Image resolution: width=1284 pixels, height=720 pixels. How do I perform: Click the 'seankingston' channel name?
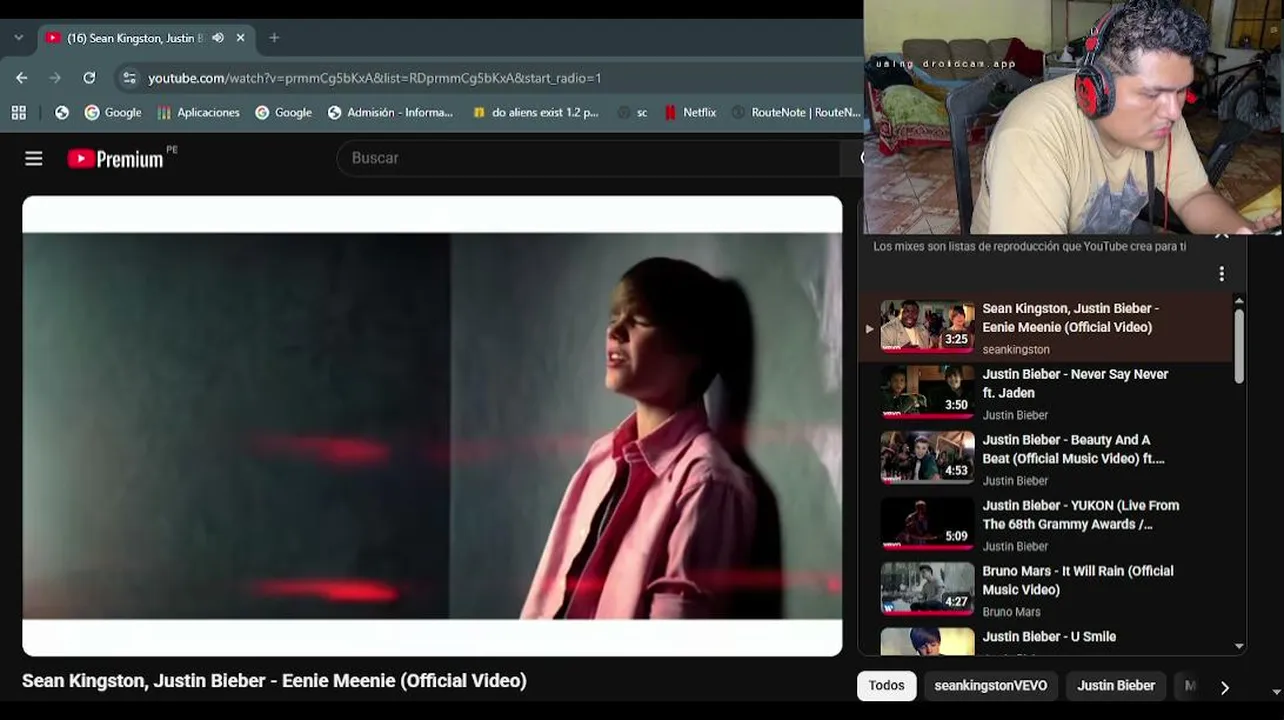(1016, 350)
